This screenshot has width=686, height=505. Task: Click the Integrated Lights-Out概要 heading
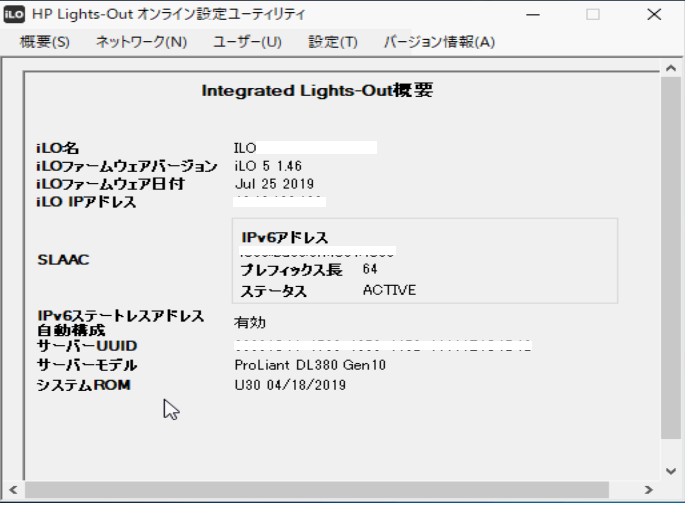click(x=317, y=91)
